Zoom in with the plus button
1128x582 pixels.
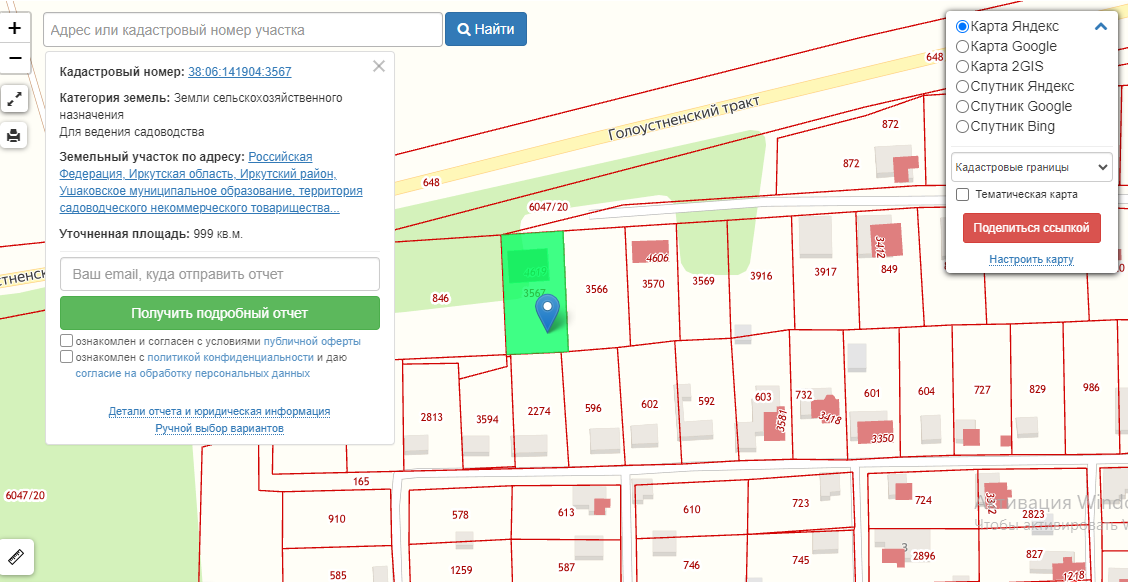point(15,28)
